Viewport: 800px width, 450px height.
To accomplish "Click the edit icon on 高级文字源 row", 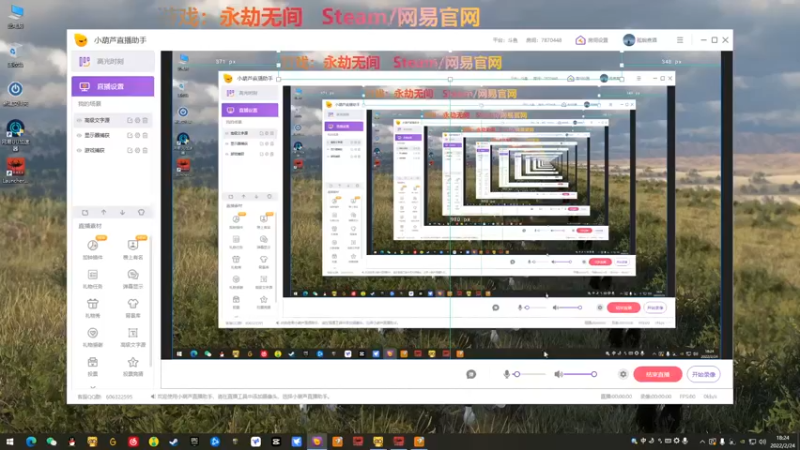I will (x=130, y=120).
